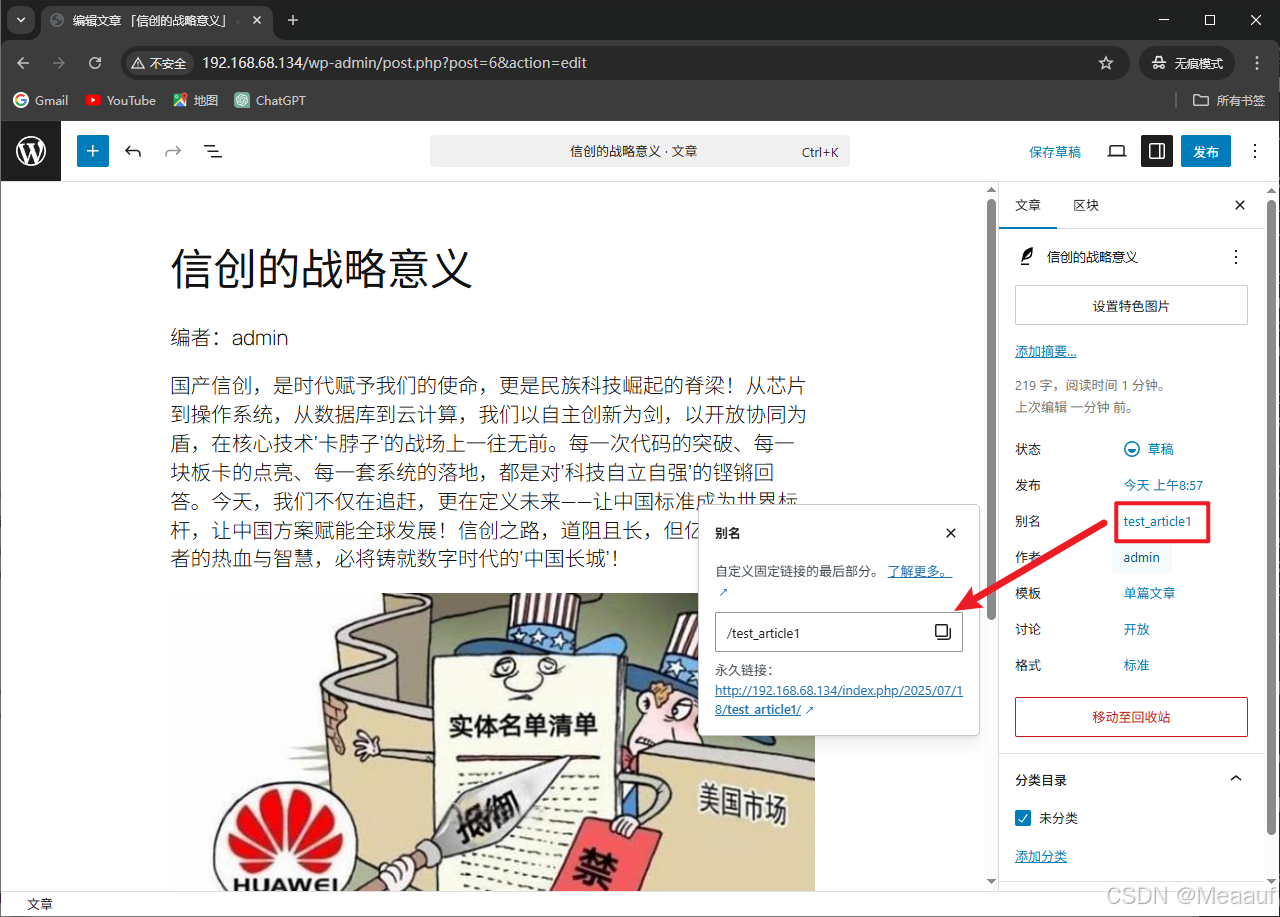Change the post format 标准
This screenshot has height=917, width=1280.
click(x=1137, y=665)
